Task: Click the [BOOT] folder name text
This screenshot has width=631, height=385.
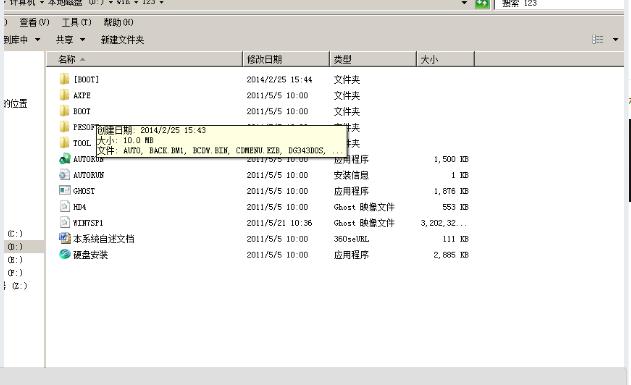Action: [x=86, y=79]
